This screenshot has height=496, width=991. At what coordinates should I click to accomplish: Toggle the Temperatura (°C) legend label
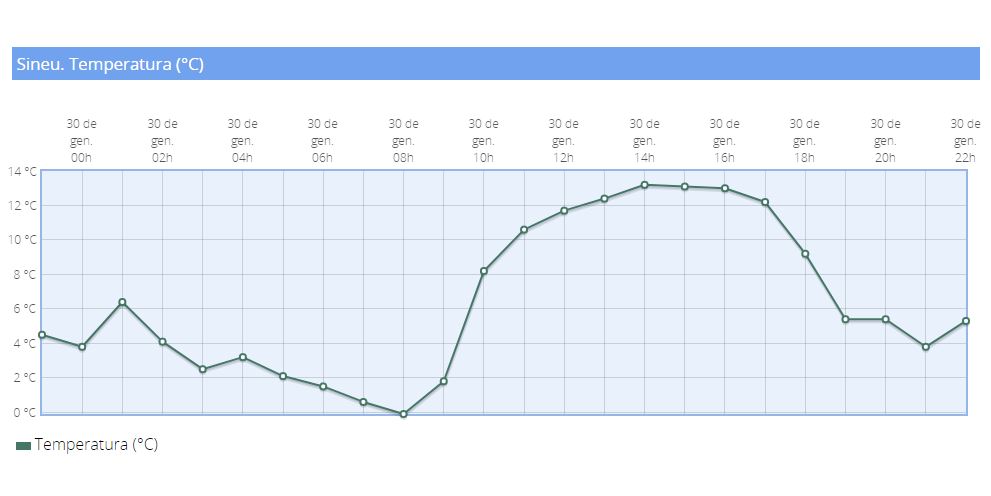(x=96, y=445)
